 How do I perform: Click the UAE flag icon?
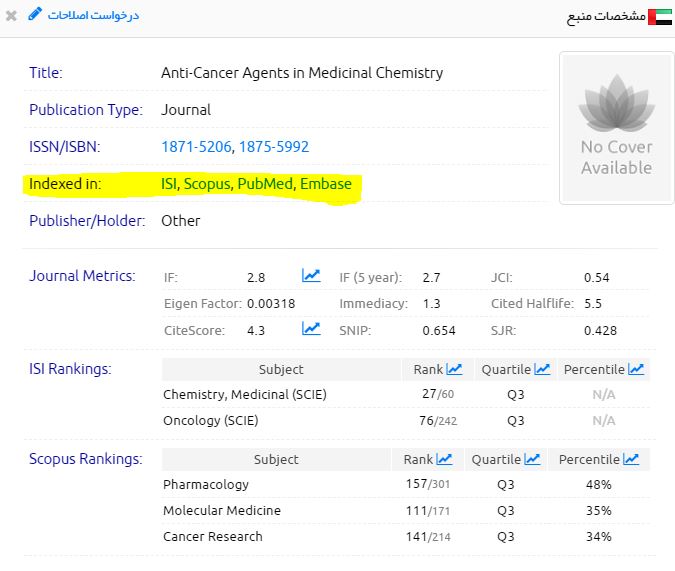point(660,17)
